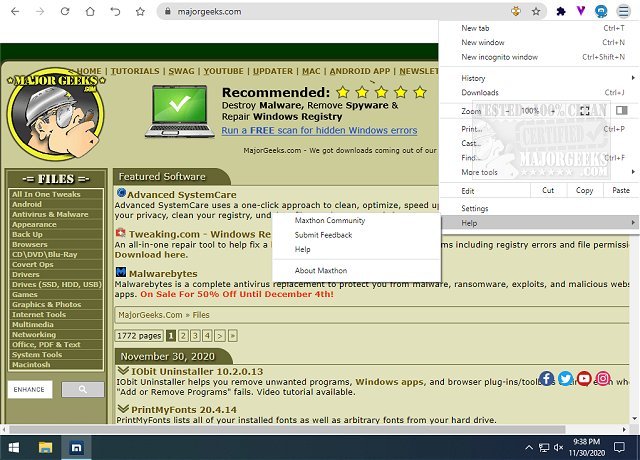Click Copy in Edit row

point(584,190)
